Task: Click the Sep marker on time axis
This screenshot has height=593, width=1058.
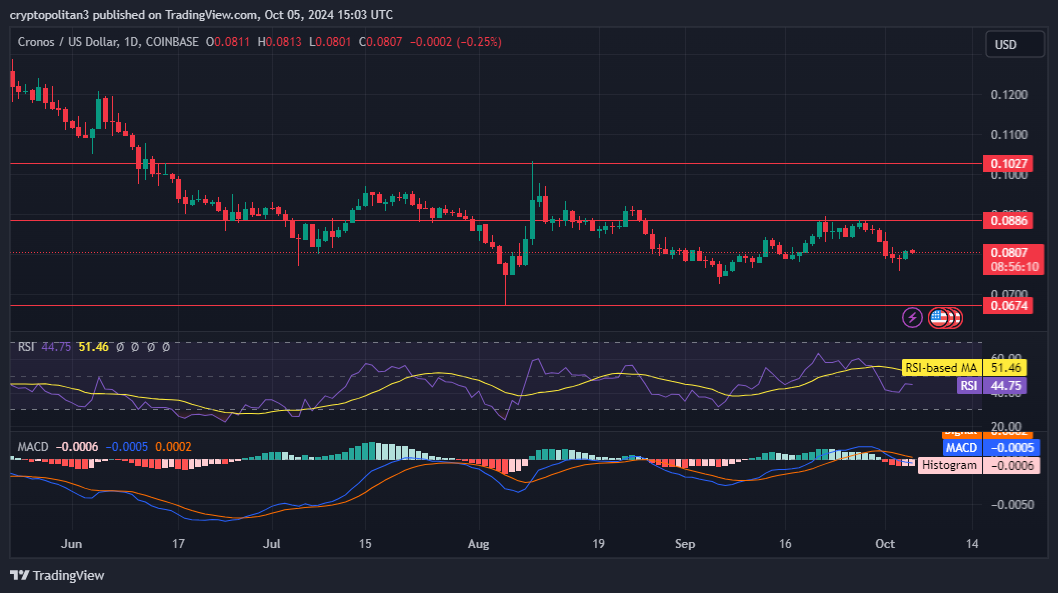Action: [684, 545]
